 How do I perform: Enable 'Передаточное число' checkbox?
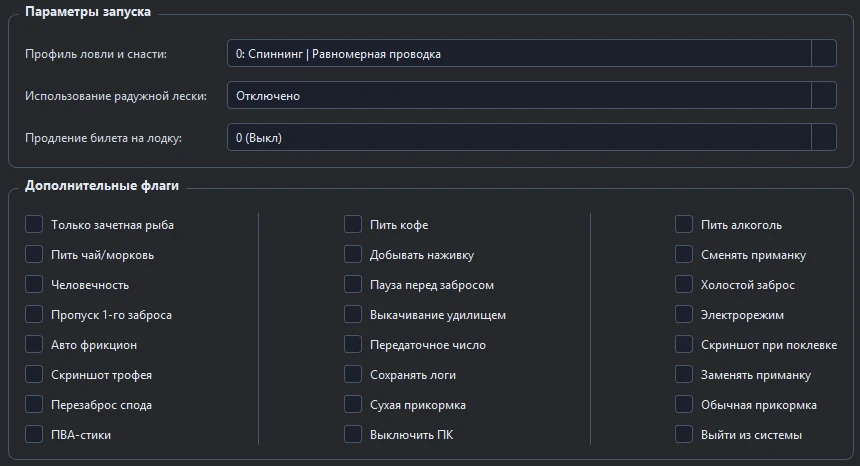click(x=353, y=344)
